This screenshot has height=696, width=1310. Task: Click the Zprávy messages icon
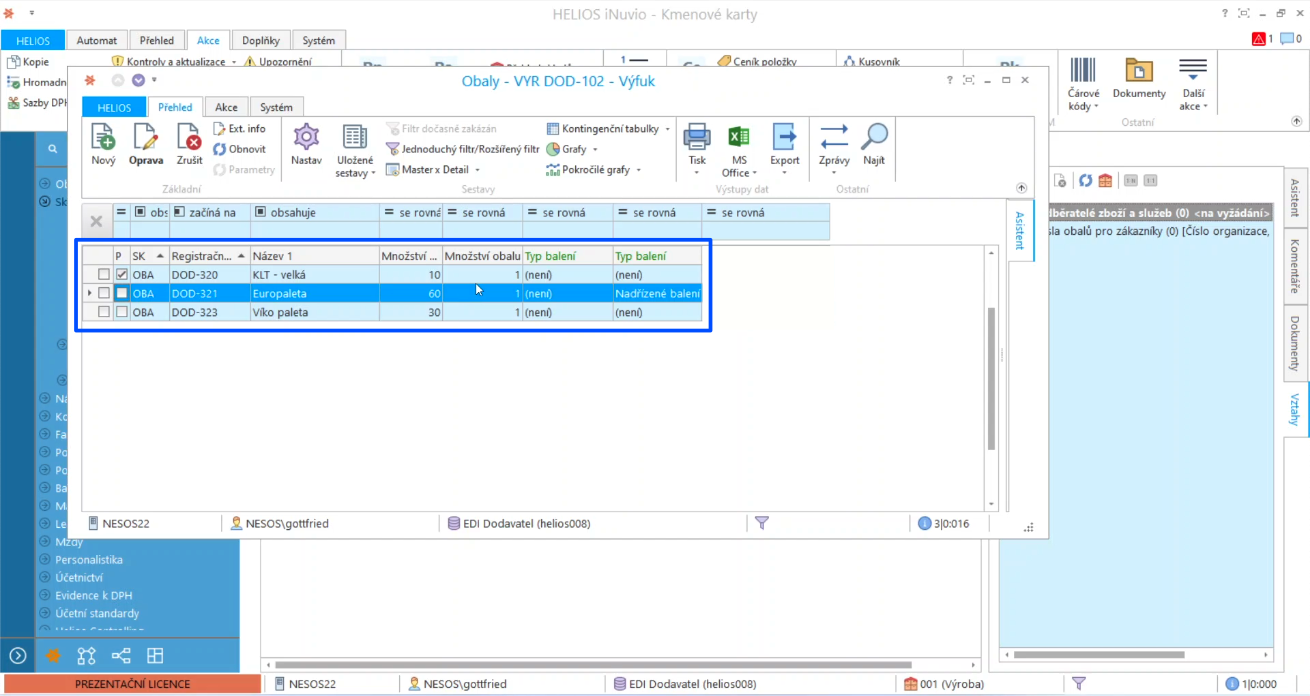tap(834, 138)
